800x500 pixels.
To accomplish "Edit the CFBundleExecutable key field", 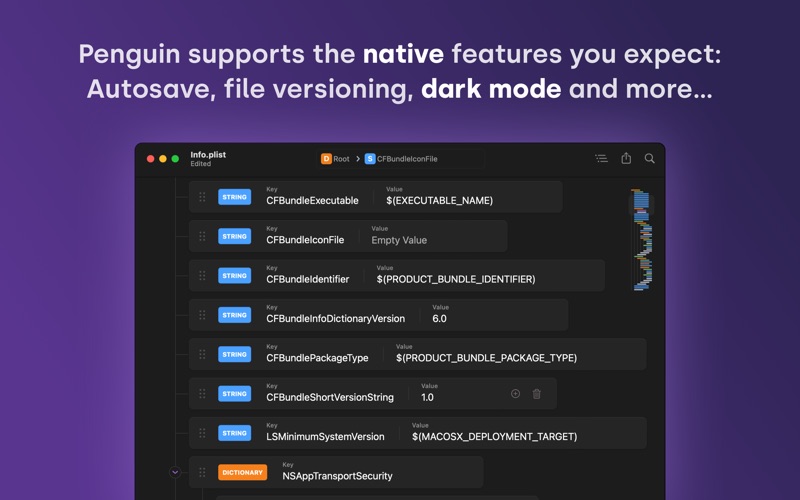I will (312, 201).
